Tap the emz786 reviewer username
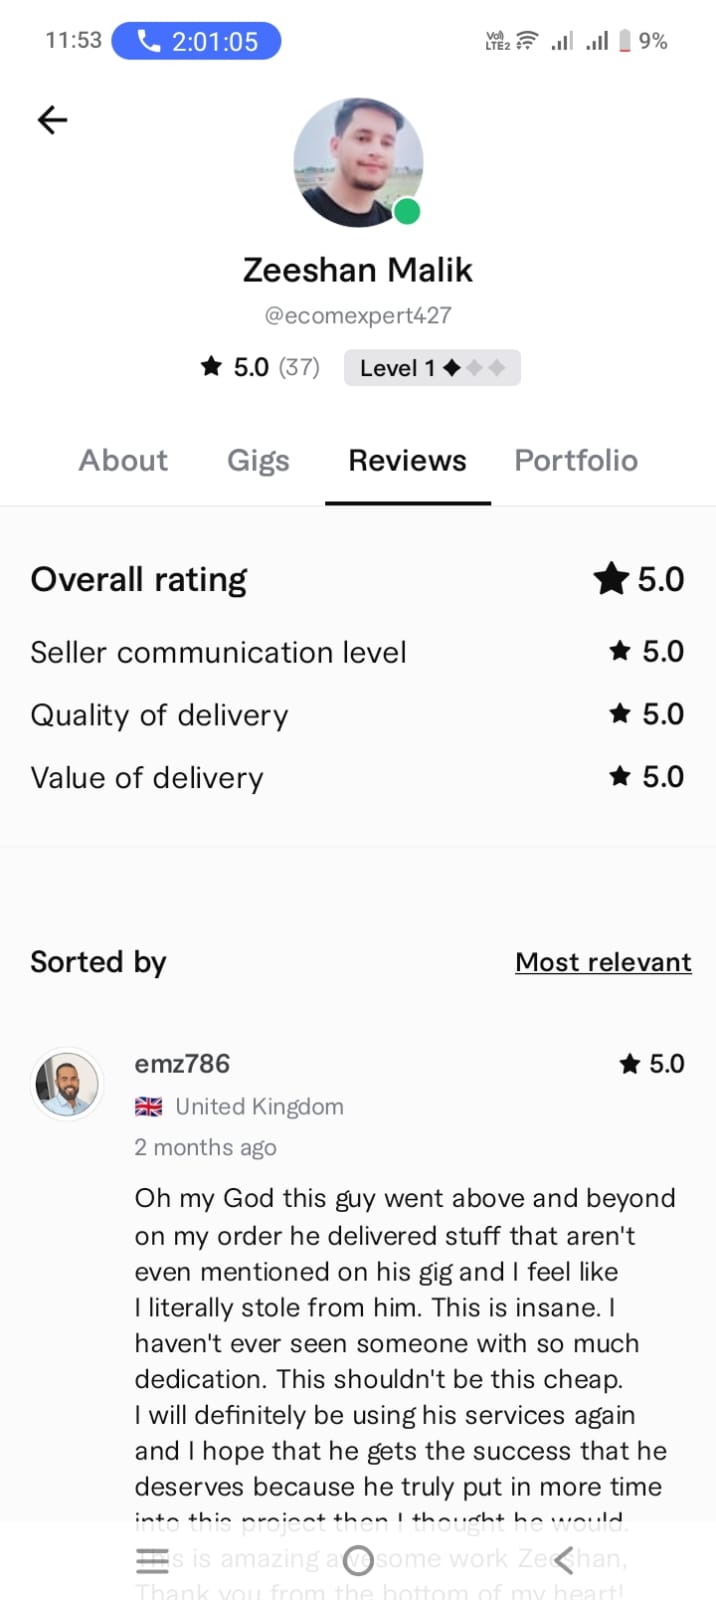This screenshot has height=1600, width=716. (x=182, y=1064)
